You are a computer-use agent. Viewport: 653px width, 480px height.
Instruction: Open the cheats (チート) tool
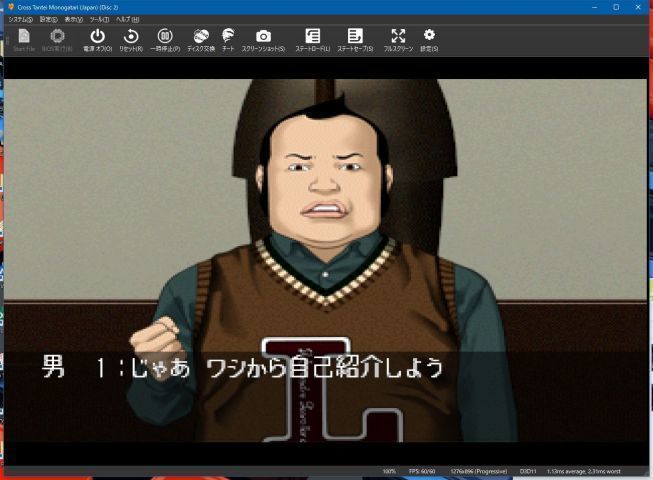tap(228, 40)
